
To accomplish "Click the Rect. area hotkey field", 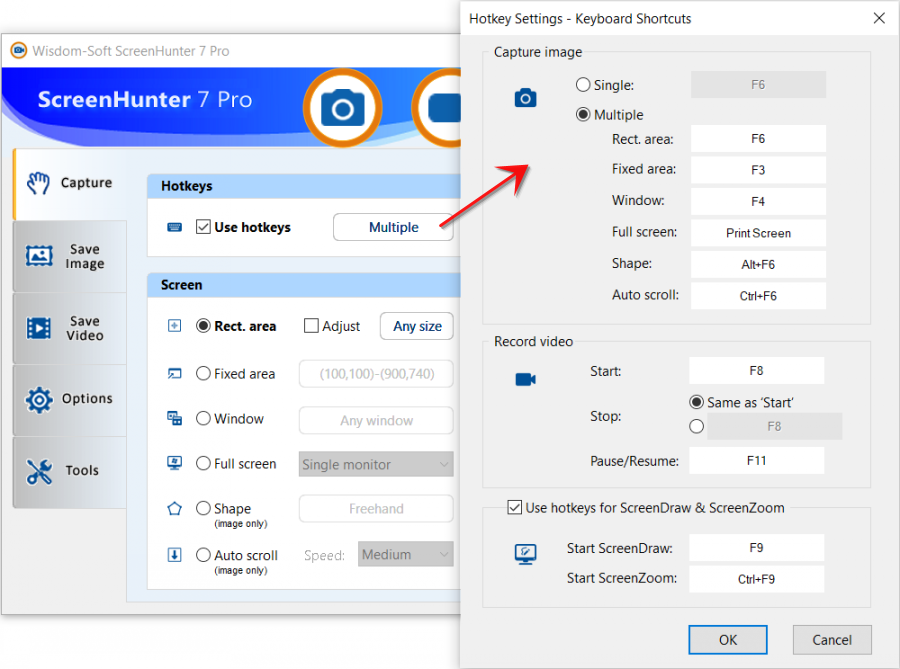I will tap(758, 139).
